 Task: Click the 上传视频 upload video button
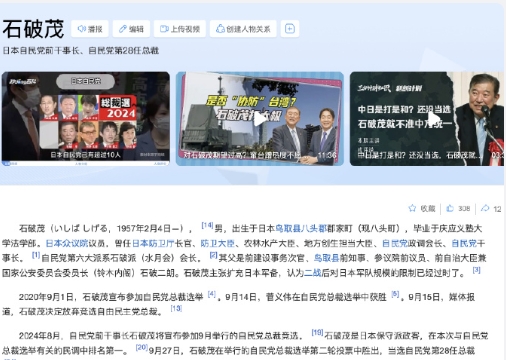[x=180, y=29]
